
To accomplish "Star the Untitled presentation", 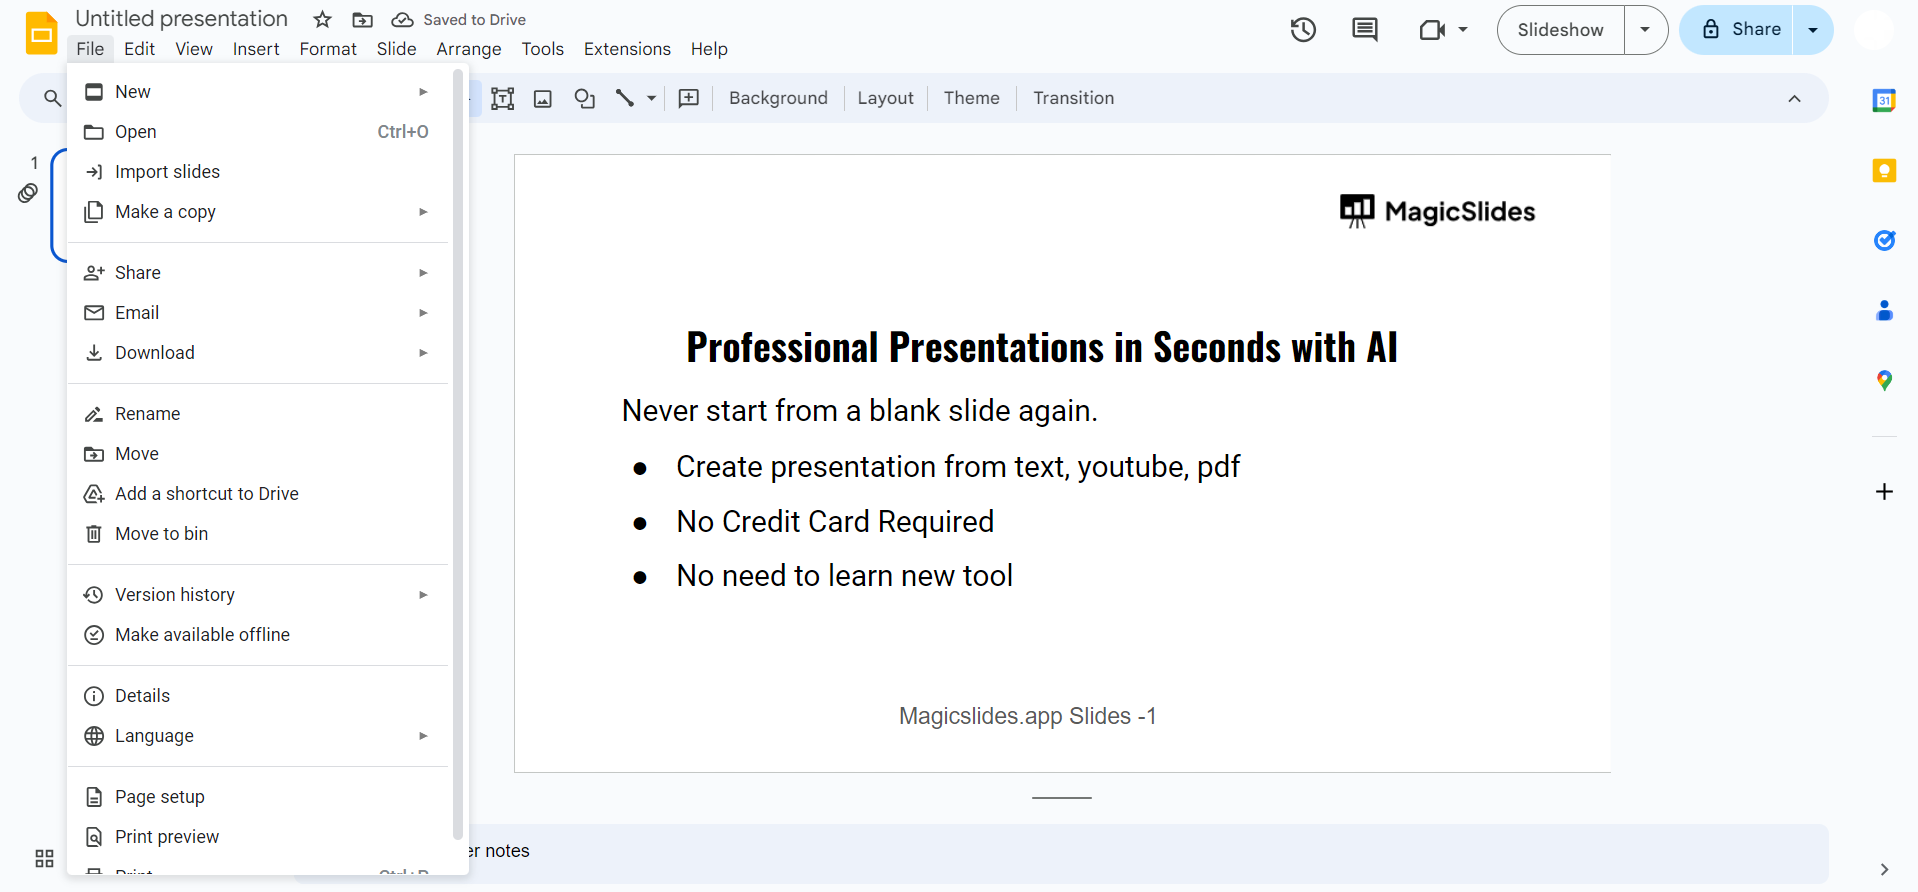I will coord(322,20).
